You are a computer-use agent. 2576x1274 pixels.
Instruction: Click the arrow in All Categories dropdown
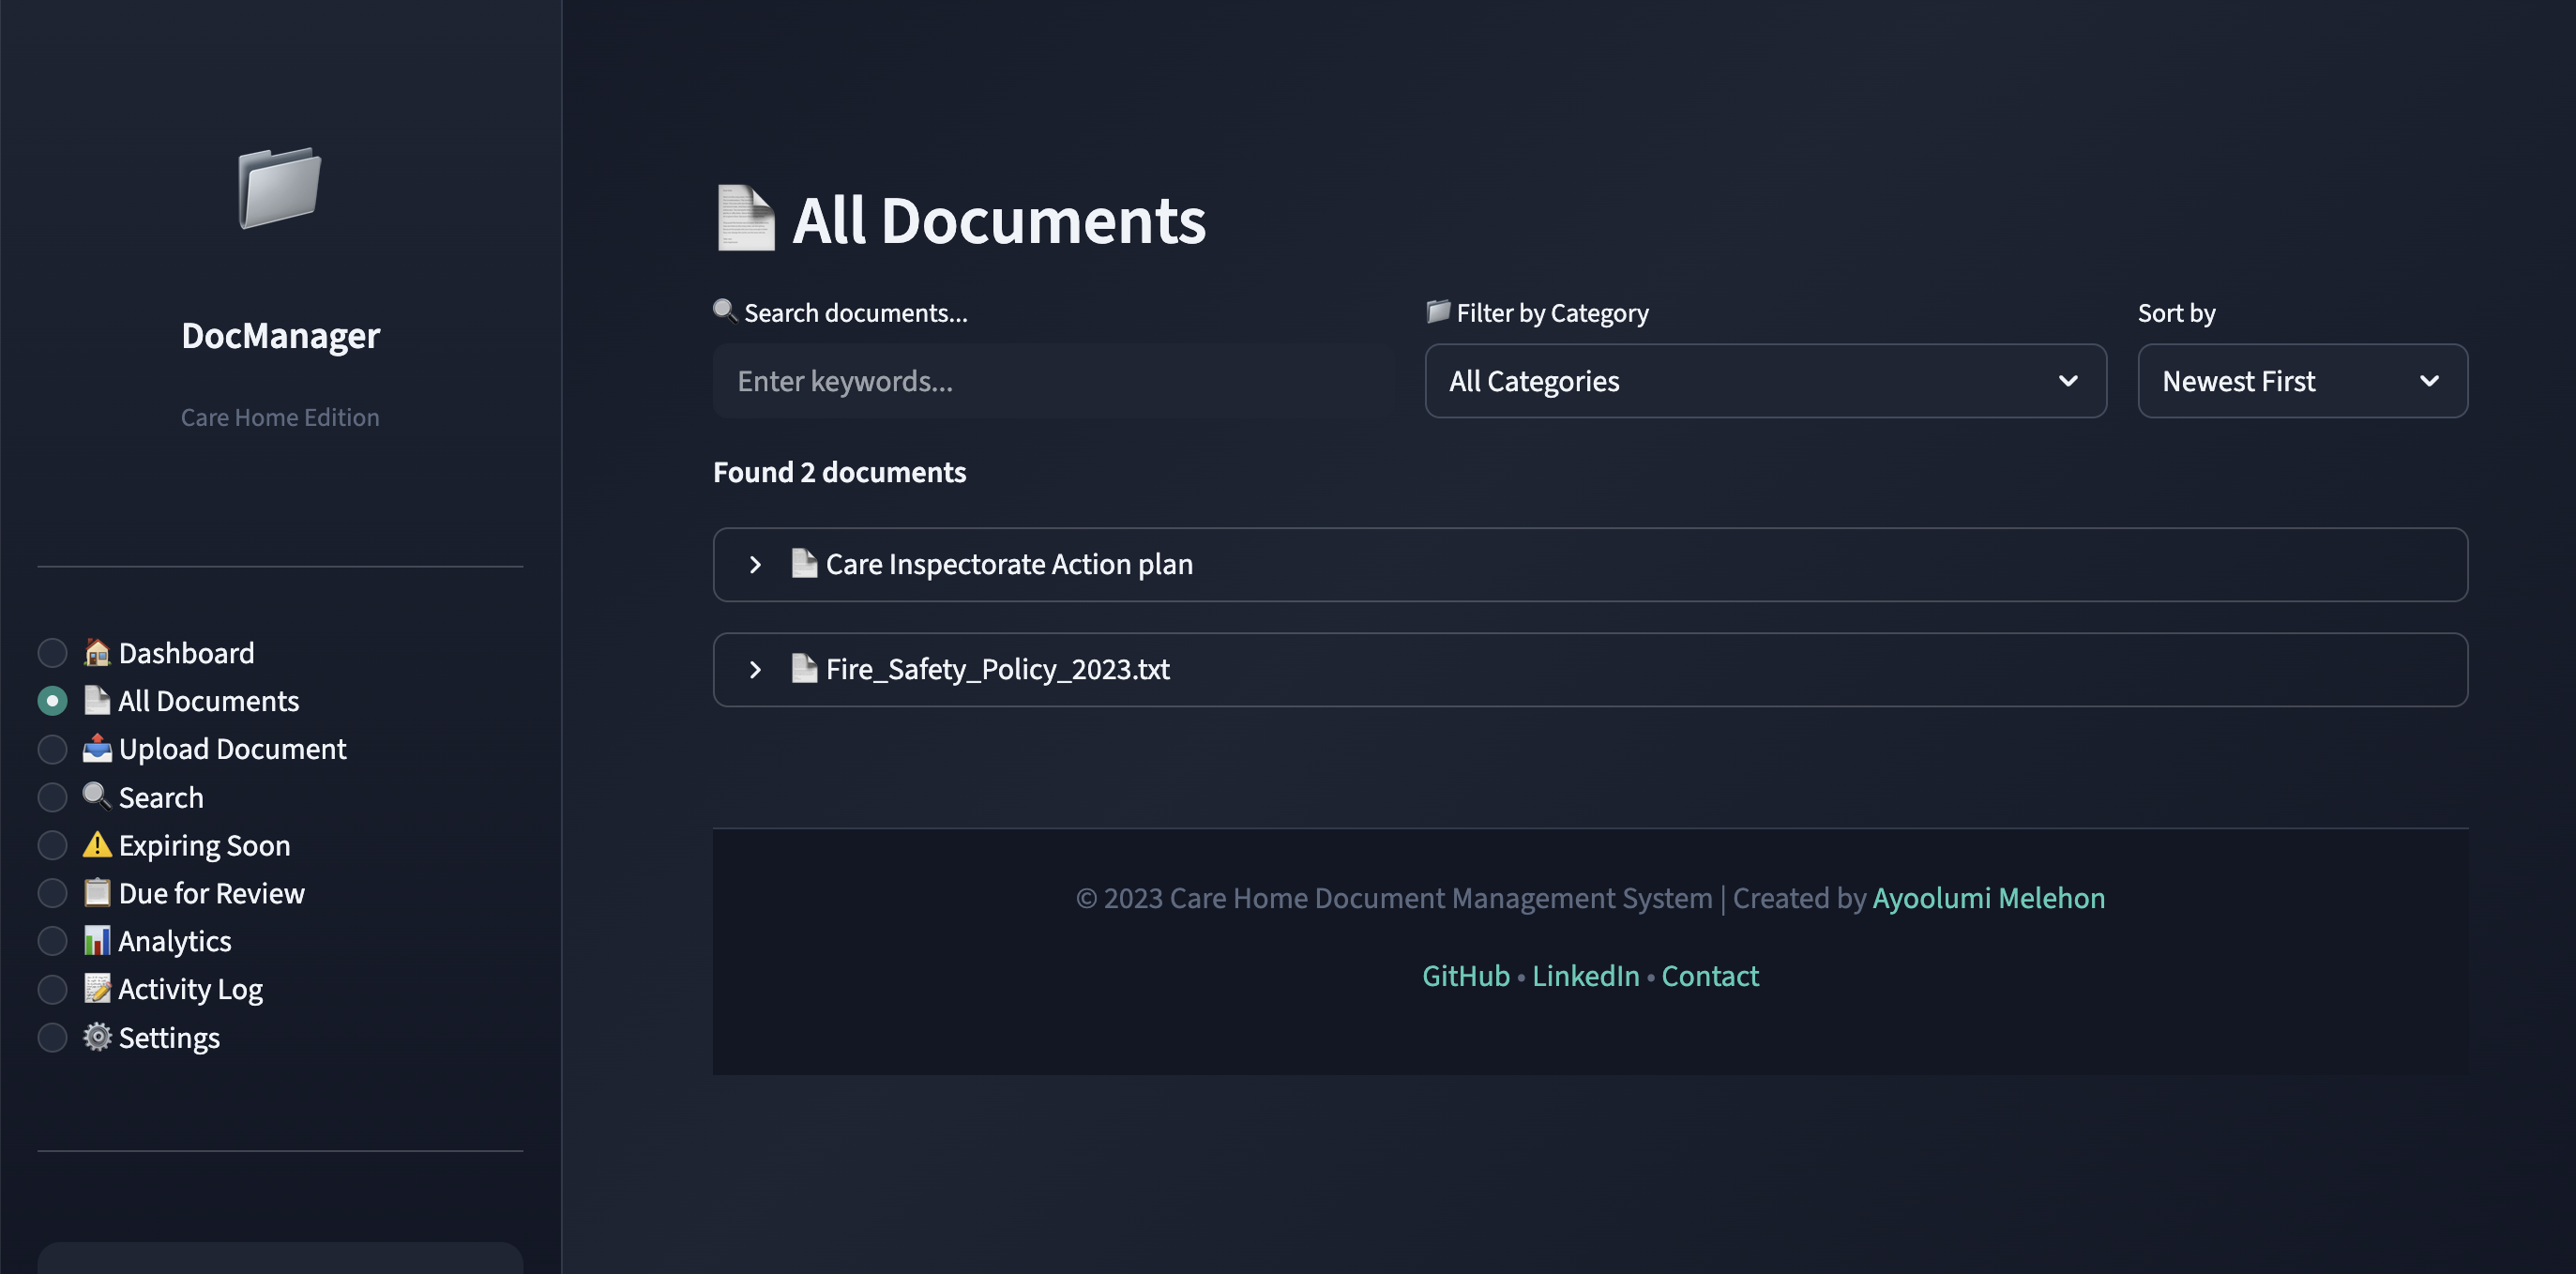pos(2068,381)
